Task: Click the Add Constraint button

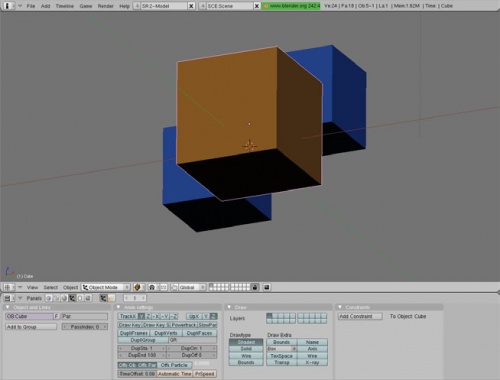Action: 360,316
